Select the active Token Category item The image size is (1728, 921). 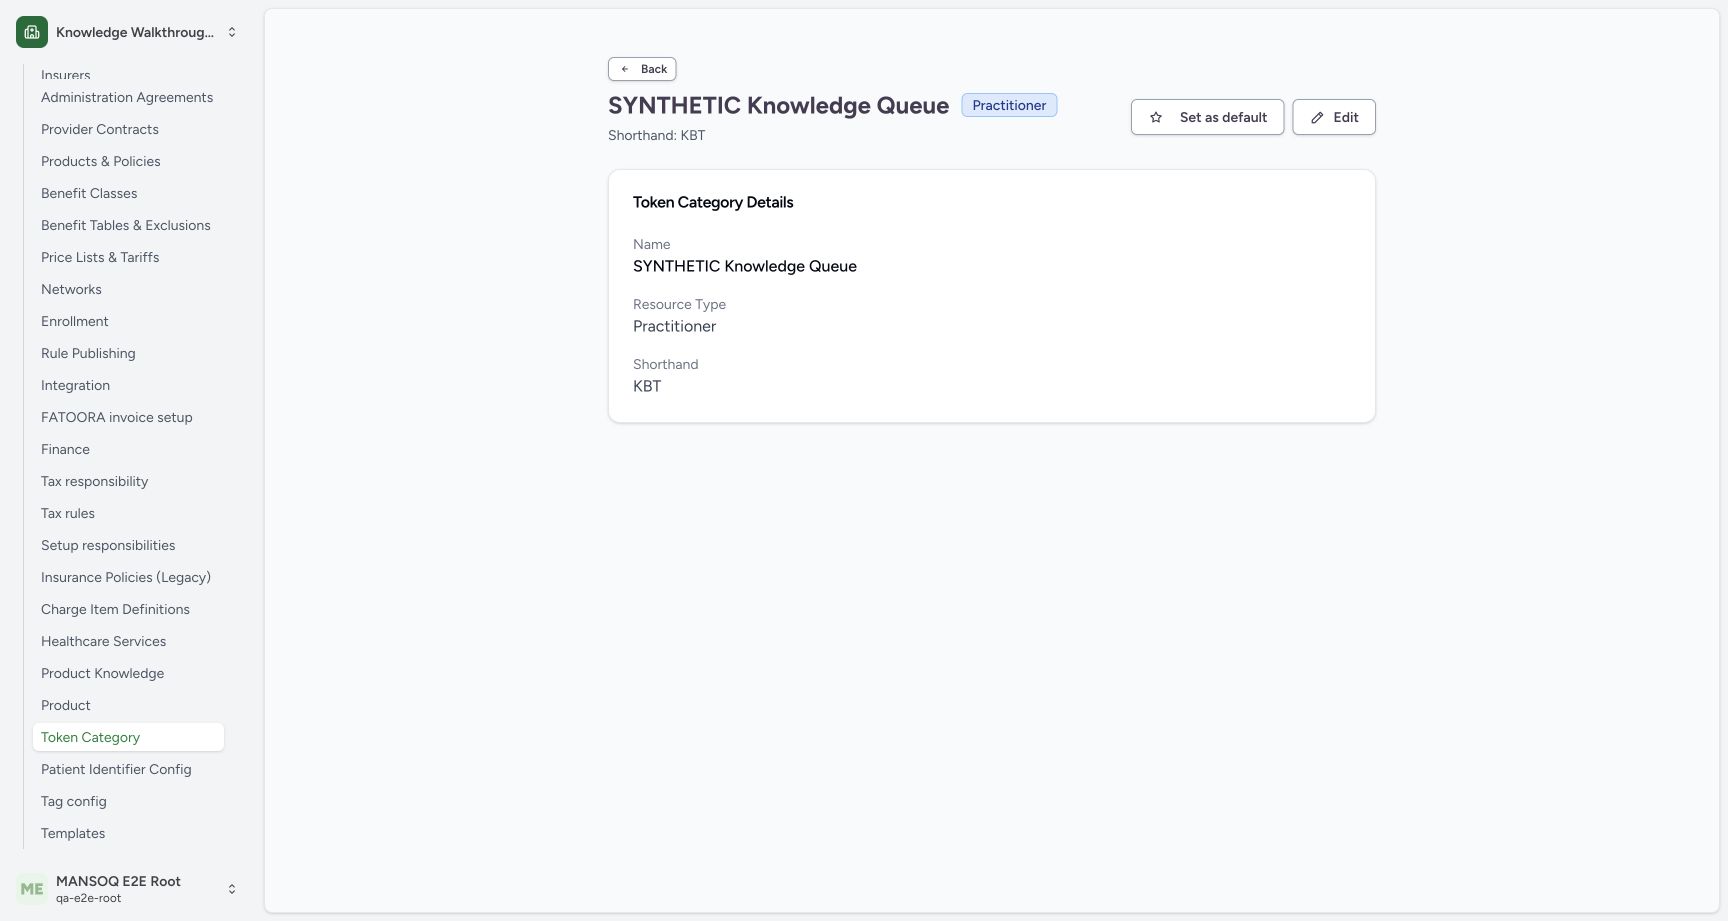pyautogui.click(x=128, y=737)
